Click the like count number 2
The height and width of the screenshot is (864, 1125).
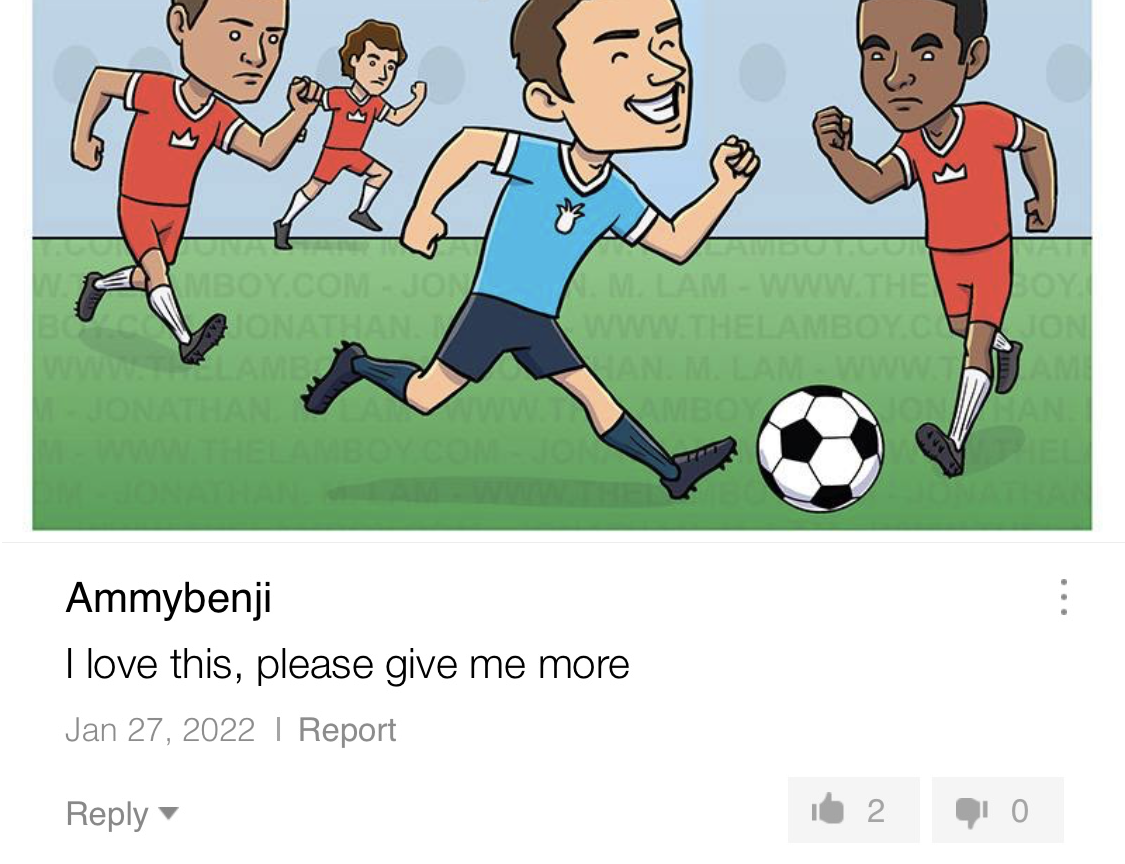[875, 811]
